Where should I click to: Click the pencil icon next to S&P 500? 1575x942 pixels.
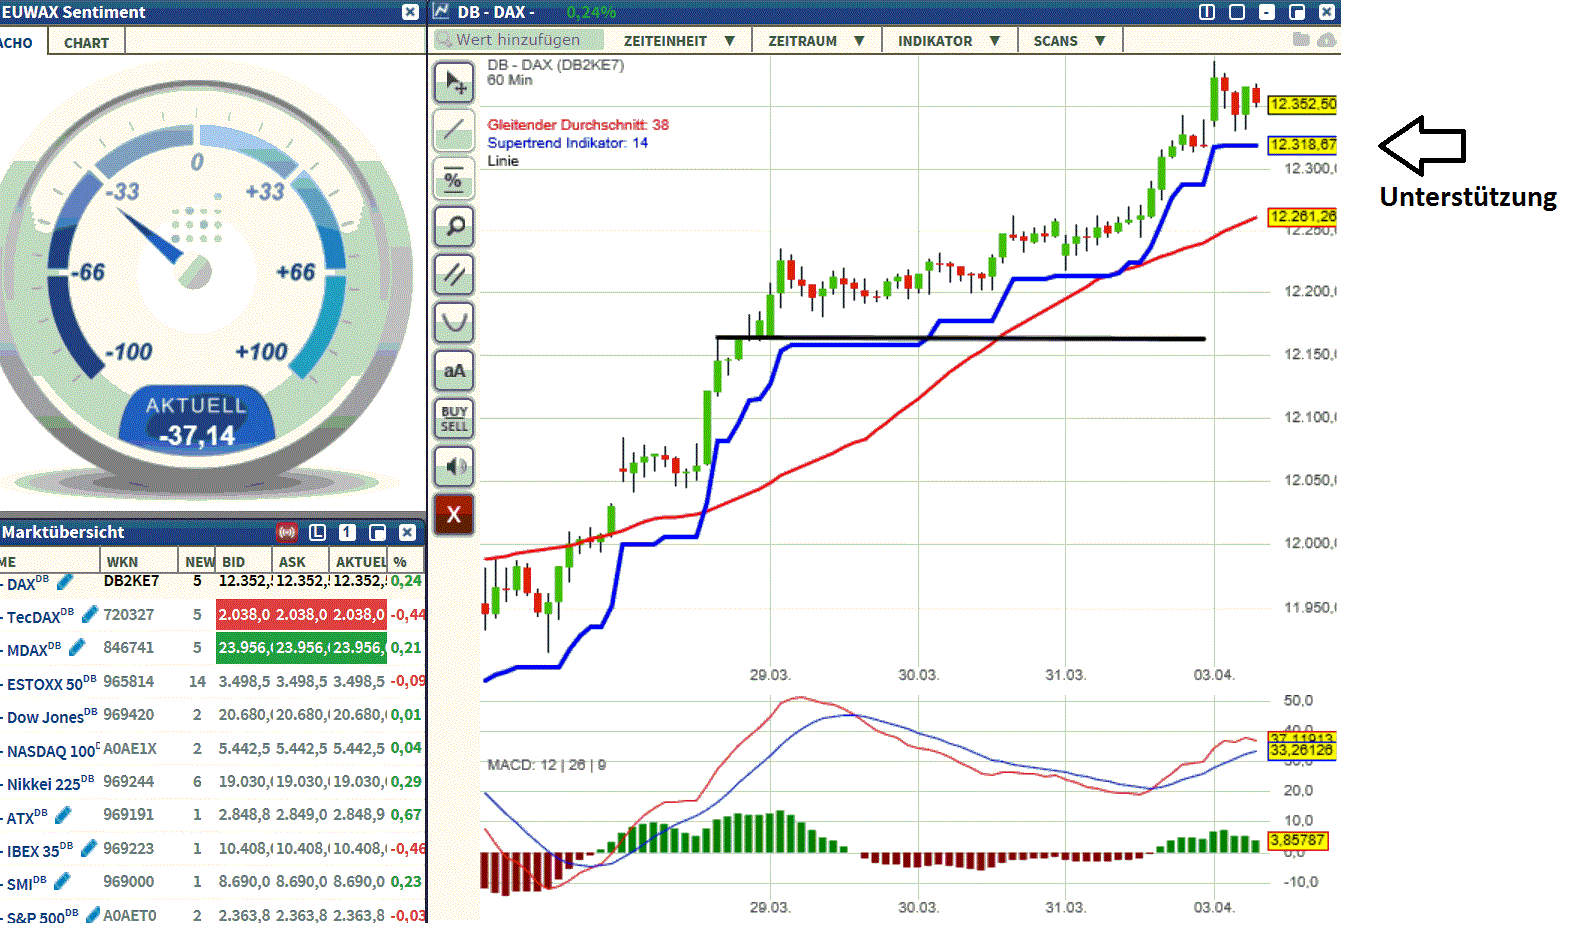coord(93,914)
